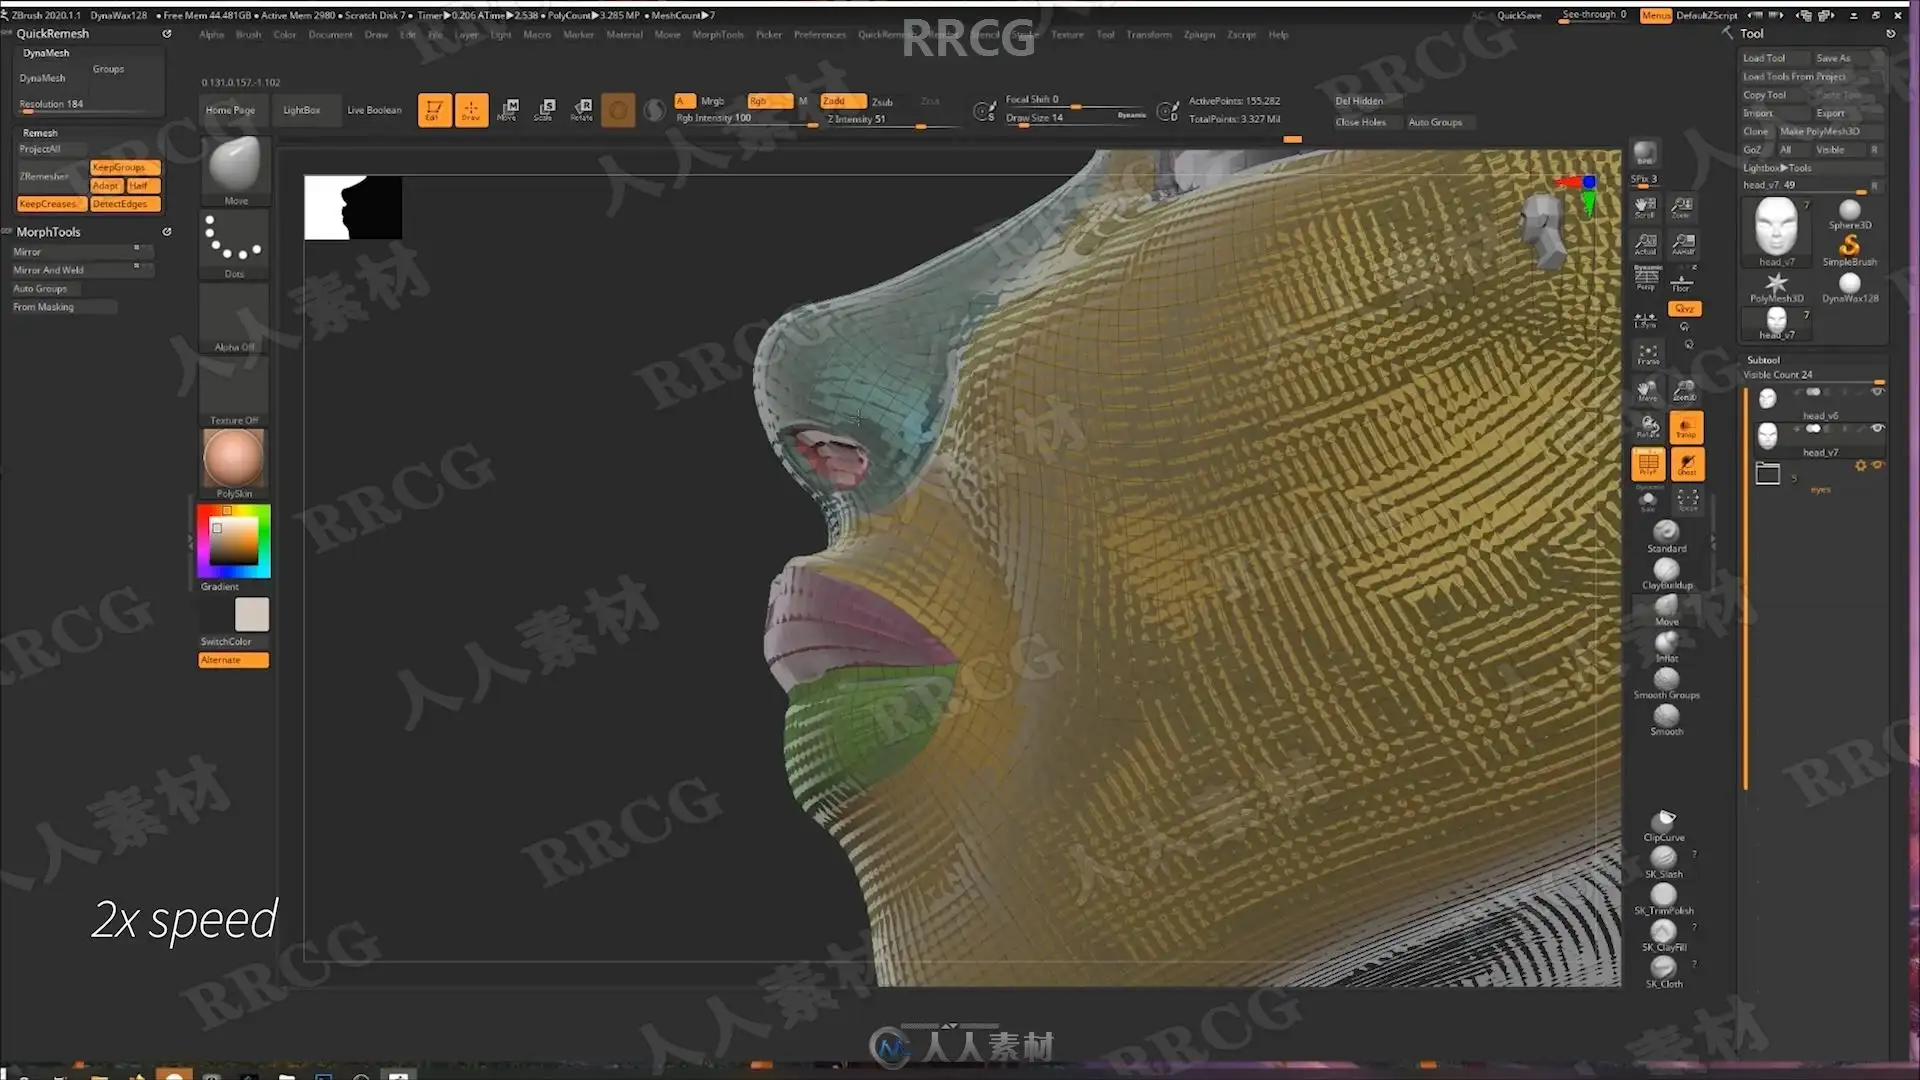Open the PolySkin material picker
Screen dimensions: 1920x1080
[x=235, y=464]
